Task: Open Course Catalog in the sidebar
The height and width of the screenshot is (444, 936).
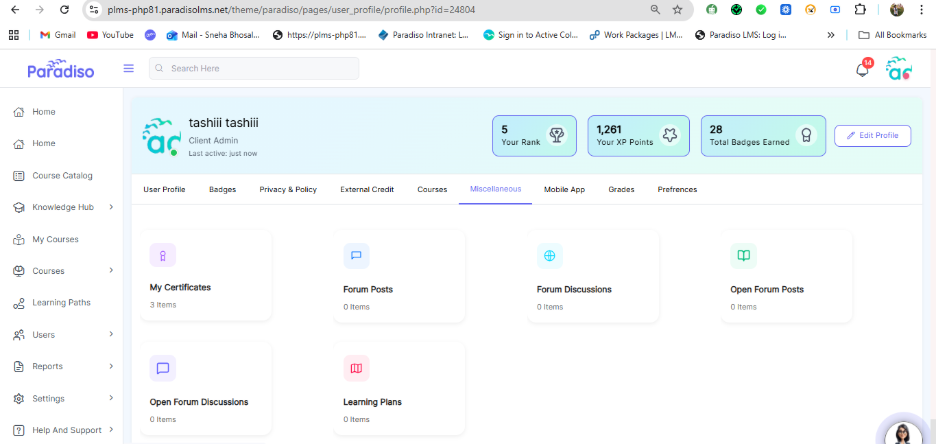Action: [62, 176]
